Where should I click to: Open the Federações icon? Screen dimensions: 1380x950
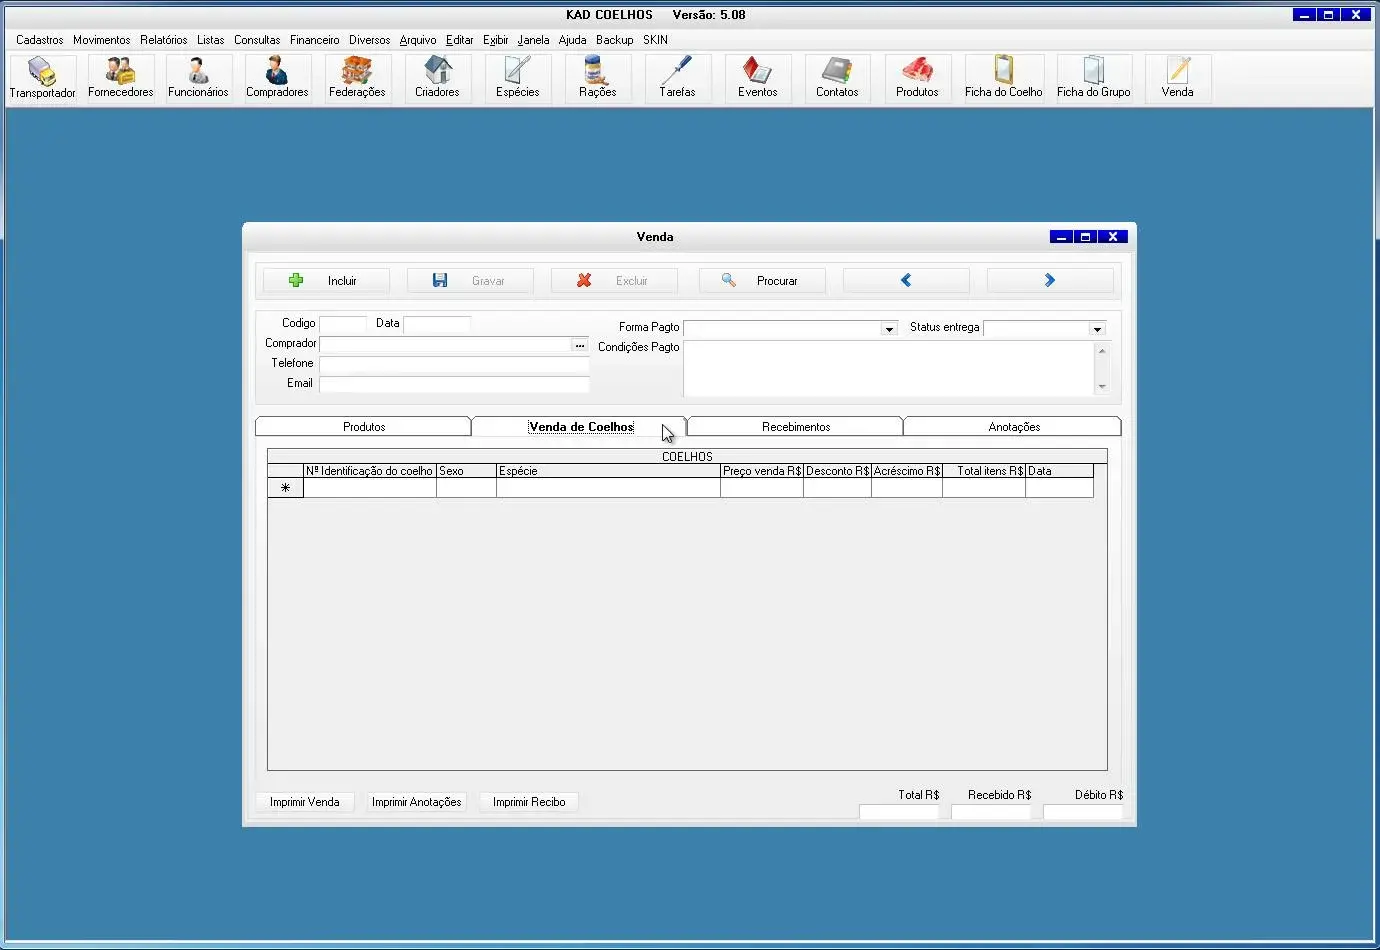(357, 78)
